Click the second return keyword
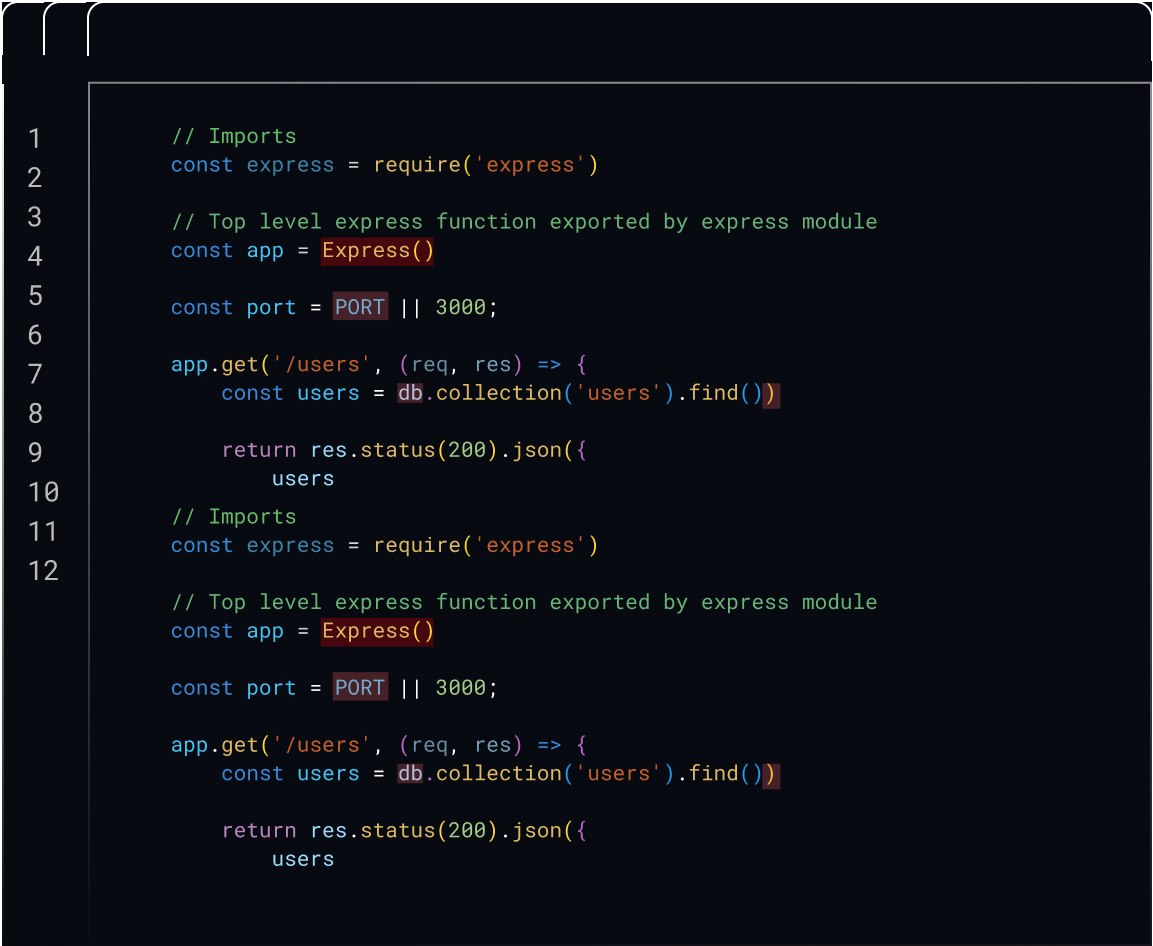 click(258, 831)
